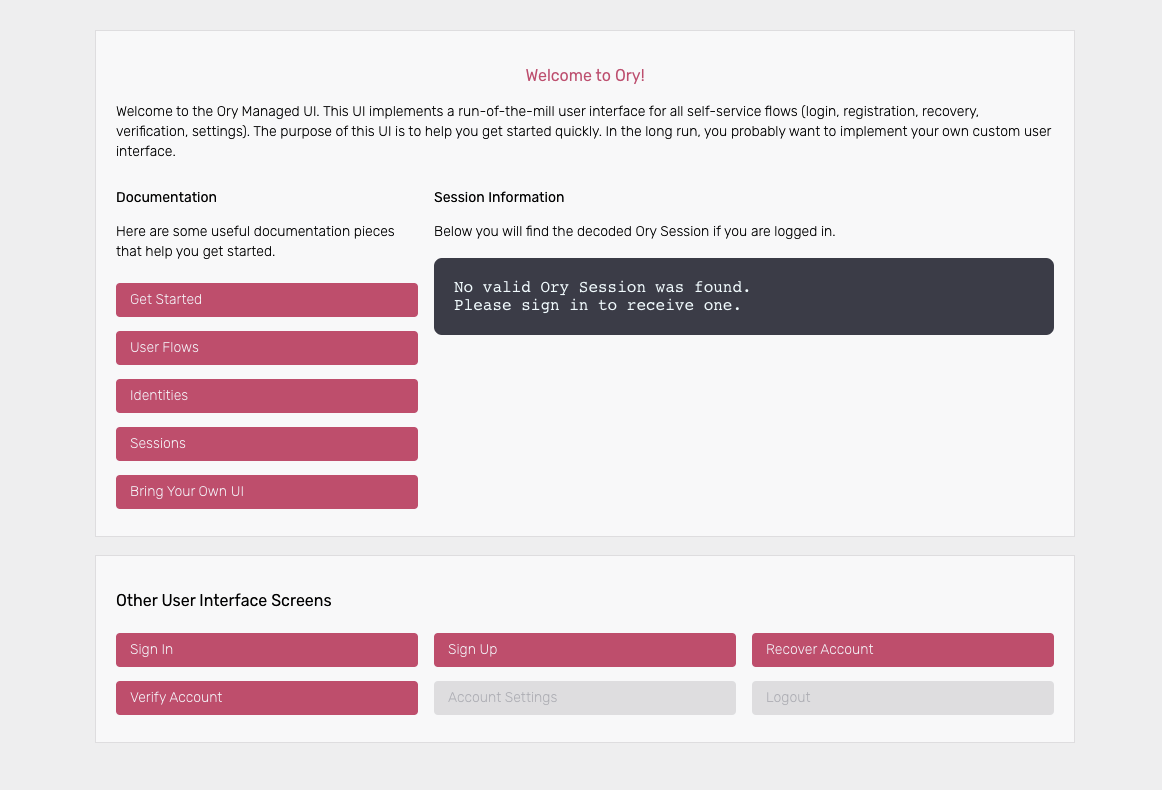Open the Sign In screen
Image resolution: width=1162 pixels, height=790 pixels.
[x=267, y=650]
